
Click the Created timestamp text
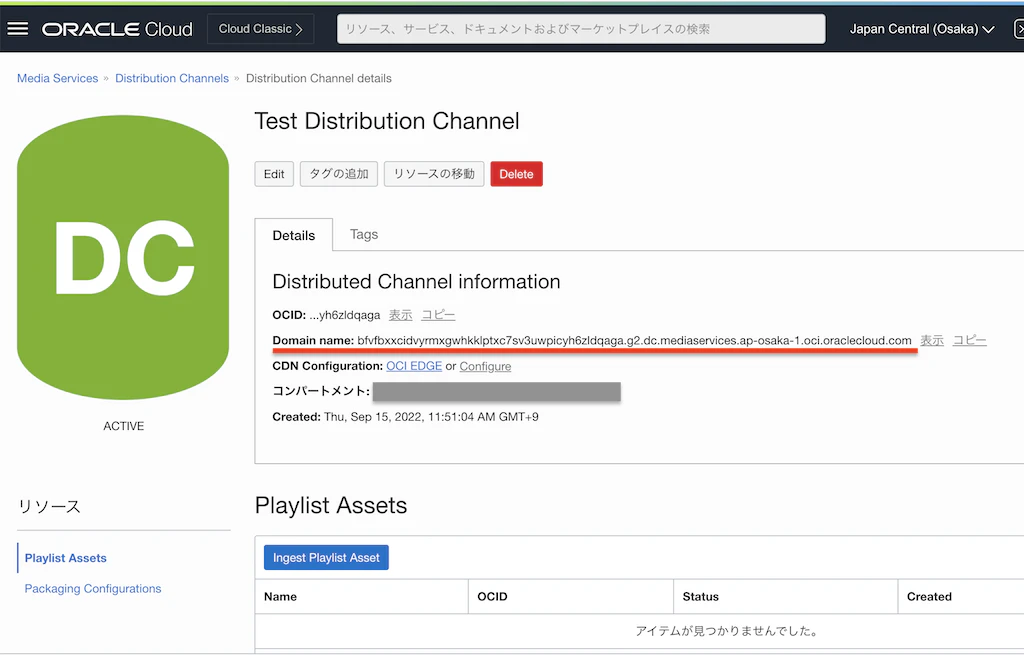tap(431, 417)
